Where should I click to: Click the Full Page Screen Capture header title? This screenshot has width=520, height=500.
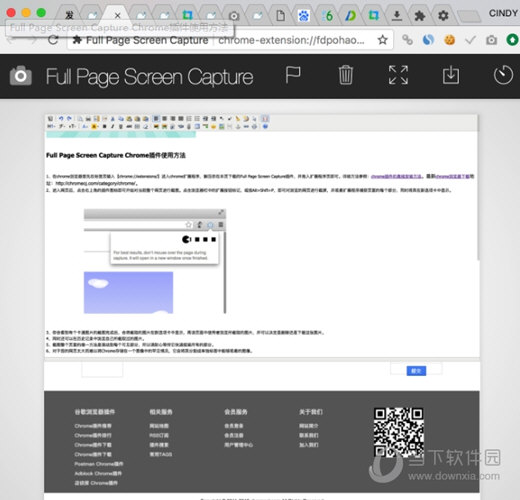click(x=149, y=77)
